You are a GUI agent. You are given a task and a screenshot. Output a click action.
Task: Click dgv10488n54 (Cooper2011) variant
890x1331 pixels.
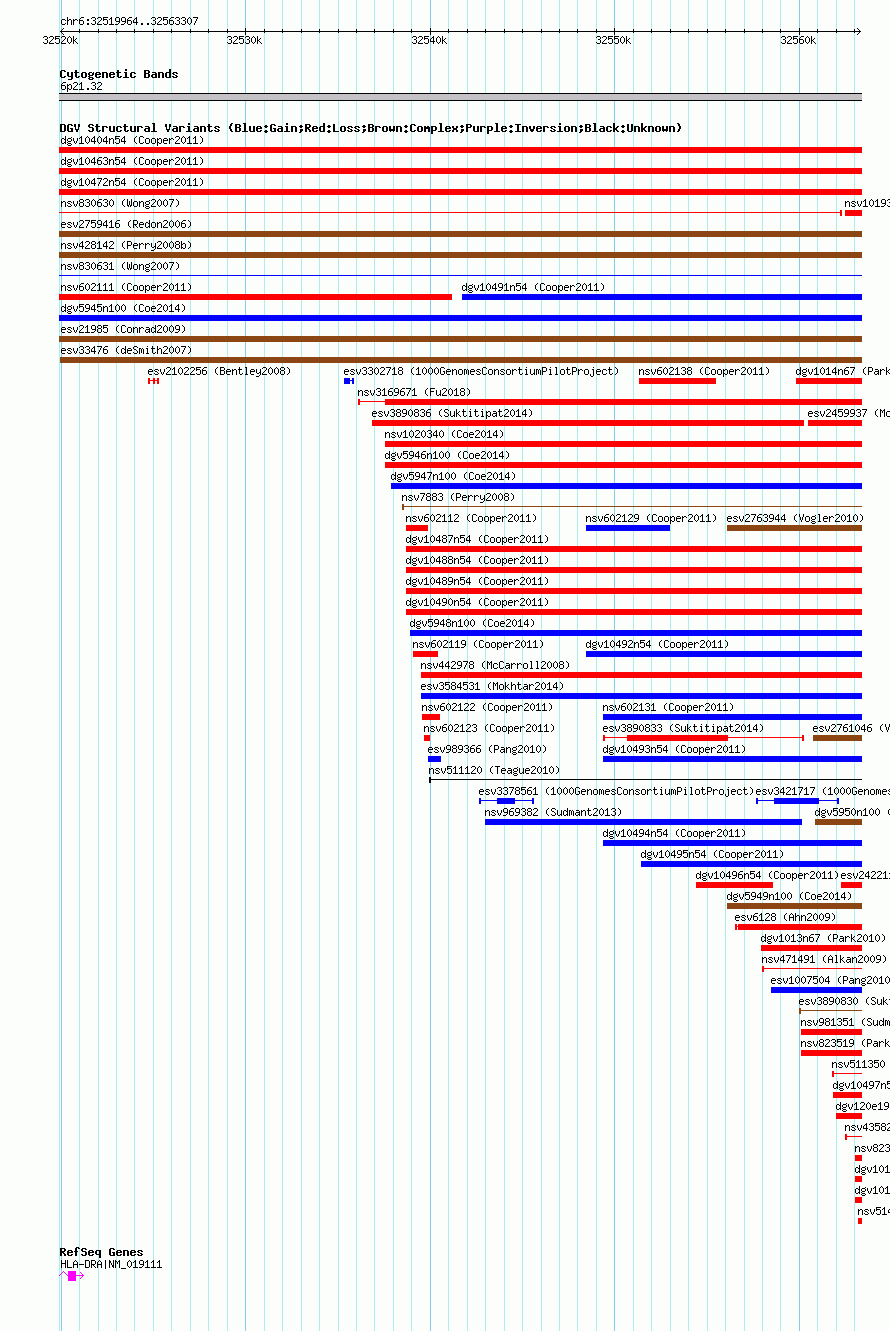tap(634, 570)
